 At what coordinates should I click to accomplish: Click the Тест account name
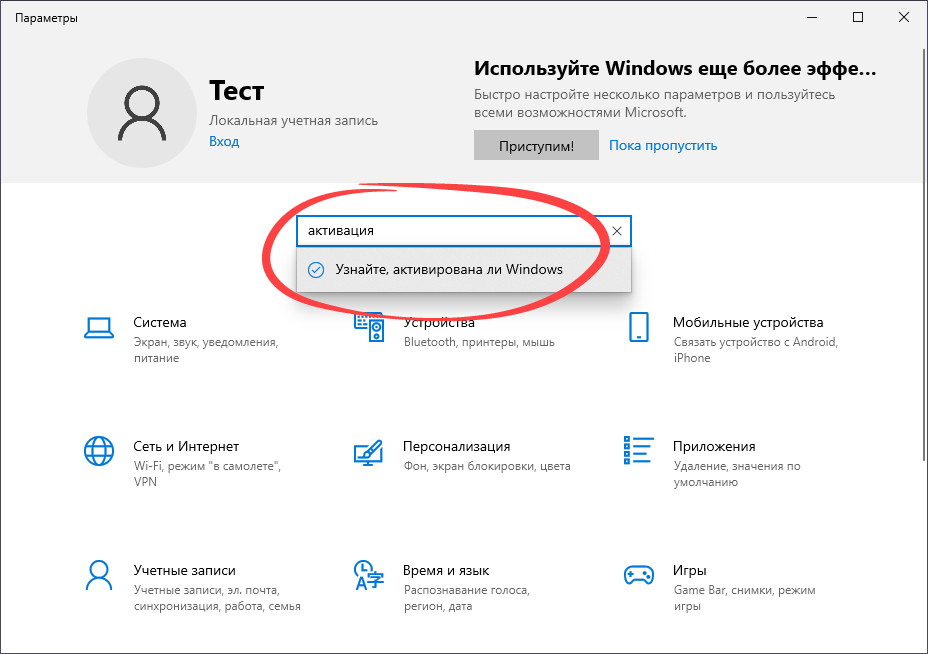pos(236,90)
